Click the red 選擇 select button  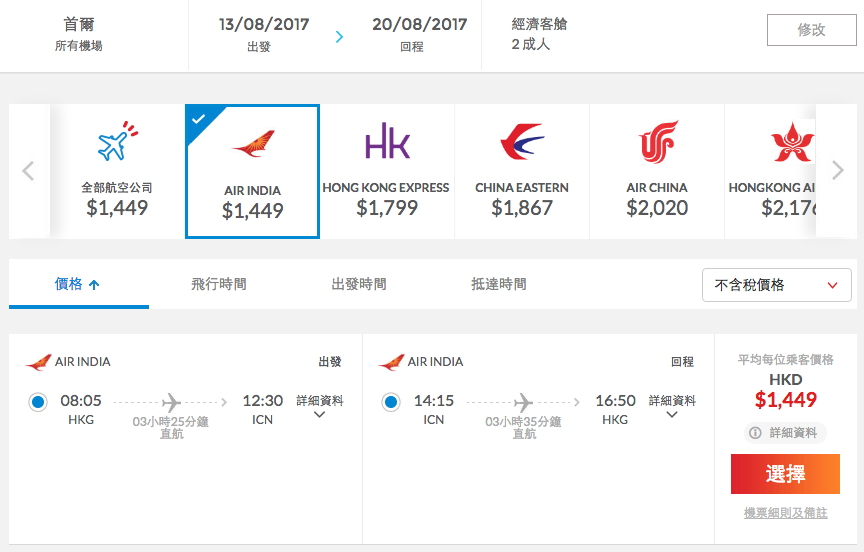pyautogui.click(x=785, y=474)
